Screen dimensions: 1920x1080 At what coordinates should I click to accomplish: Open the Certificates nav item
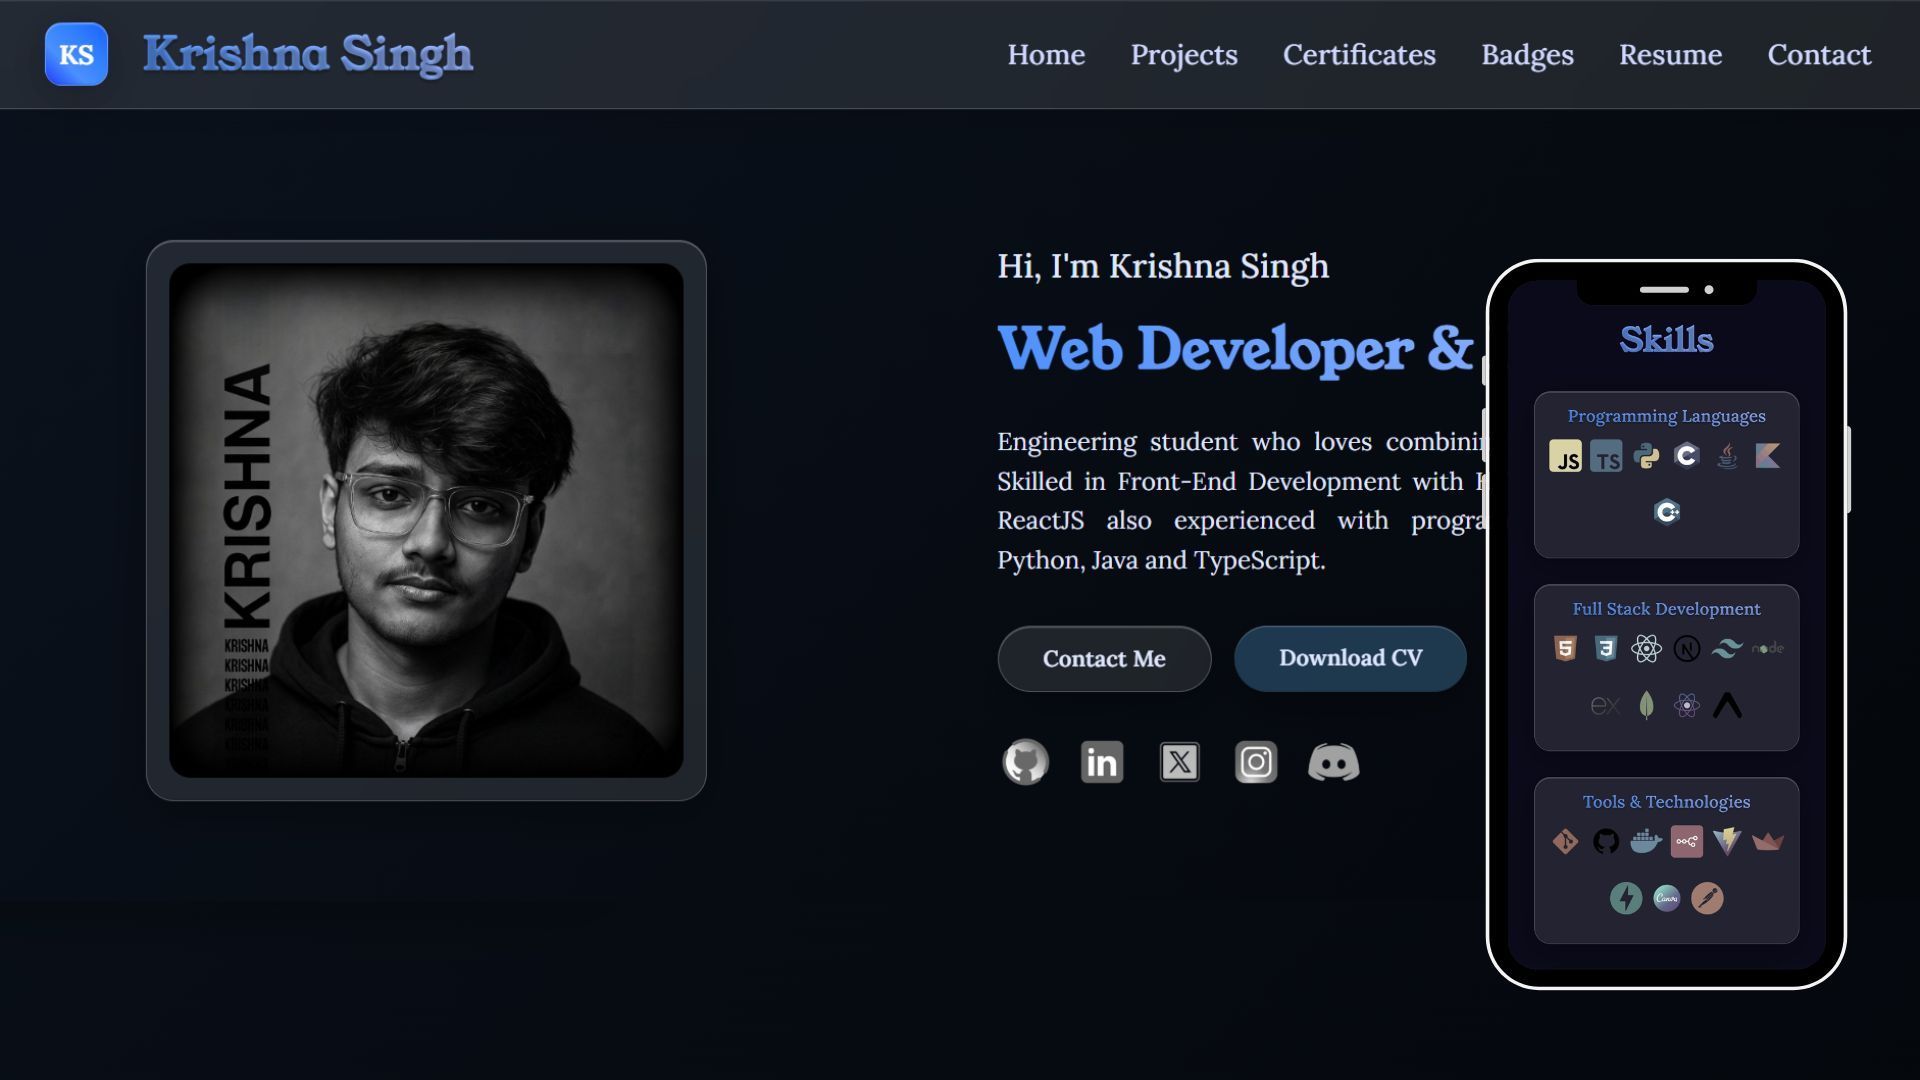pos(1359,54)
